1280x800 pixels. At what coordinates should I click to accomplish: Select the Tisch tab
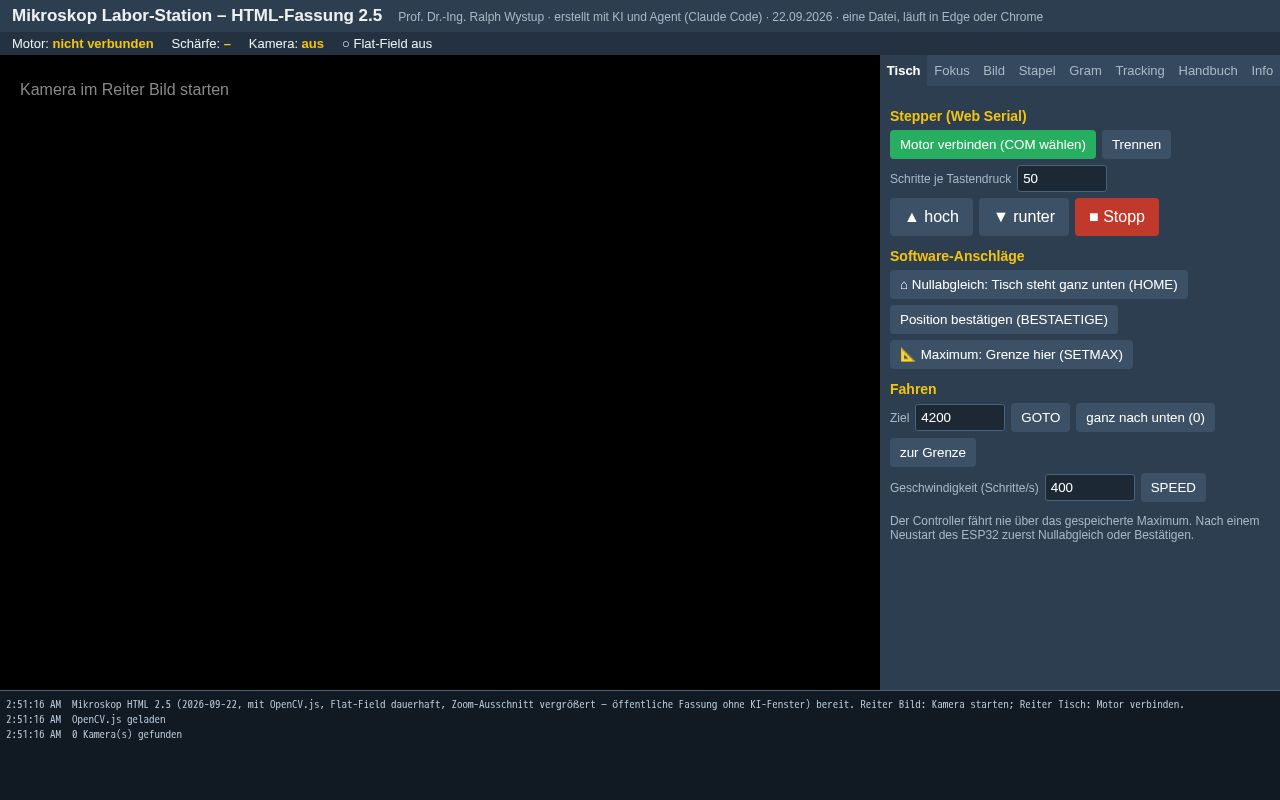point(903,70)
